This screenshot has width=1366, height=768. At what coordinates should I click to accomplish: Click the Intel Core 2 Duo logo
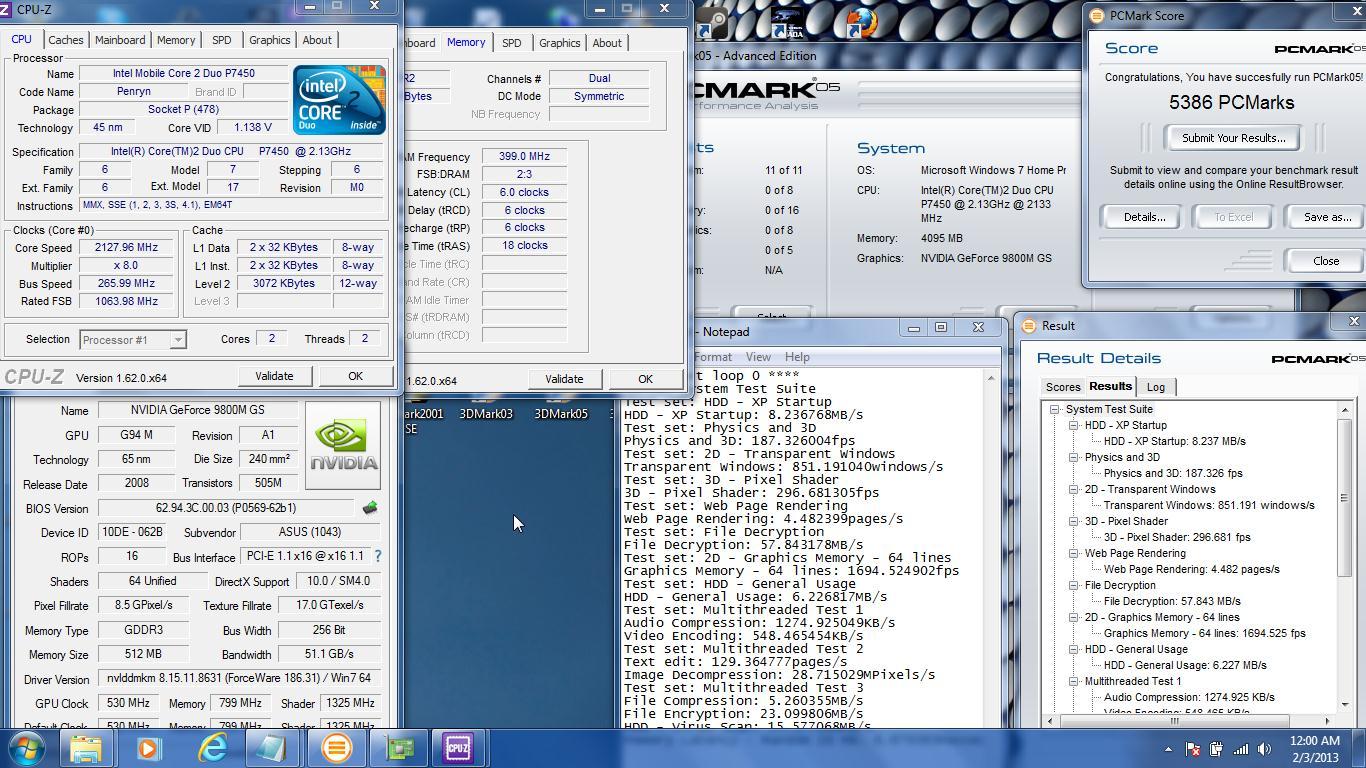coord(340,100)
